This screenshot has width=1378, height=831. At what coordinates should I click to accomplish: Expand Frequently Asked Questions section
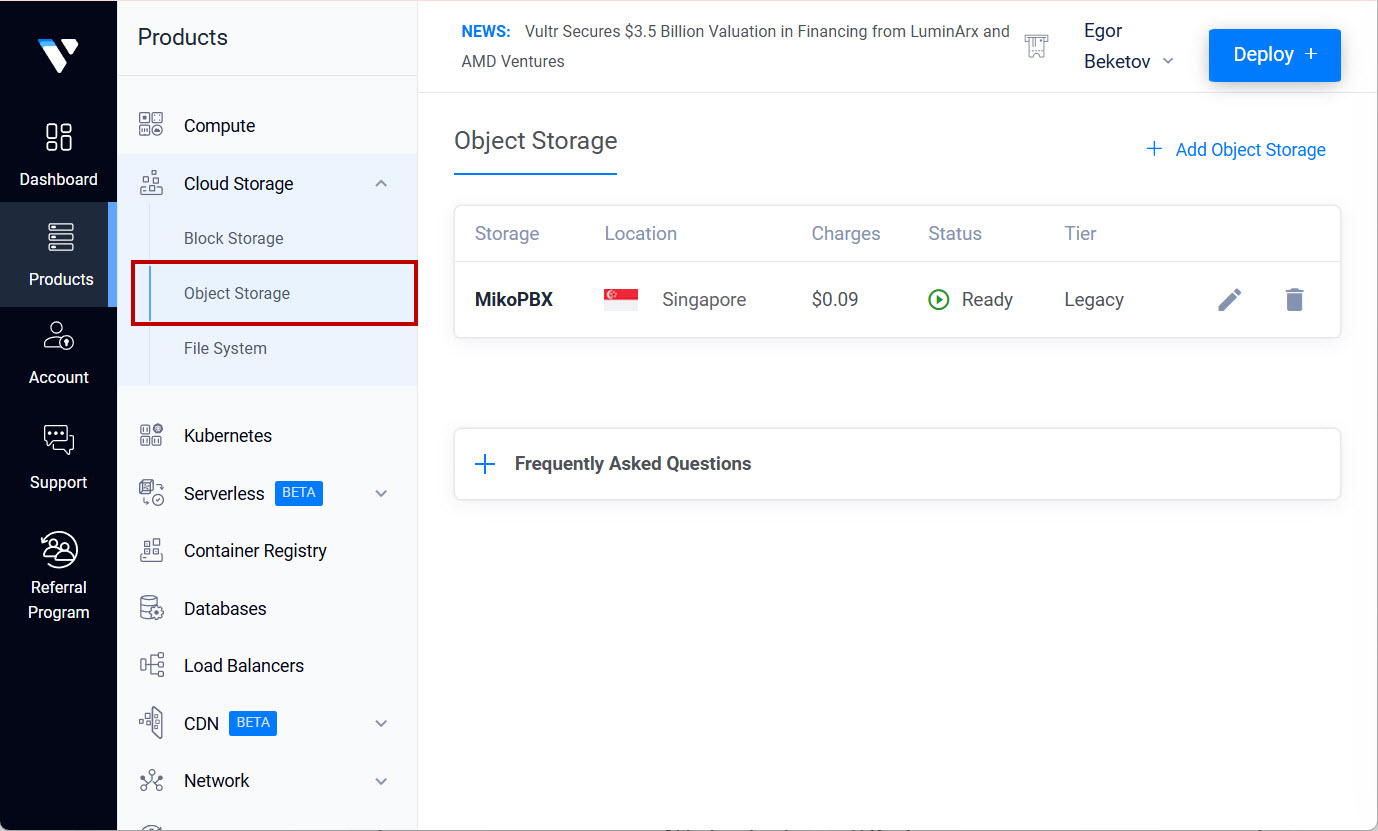[485, 464]
